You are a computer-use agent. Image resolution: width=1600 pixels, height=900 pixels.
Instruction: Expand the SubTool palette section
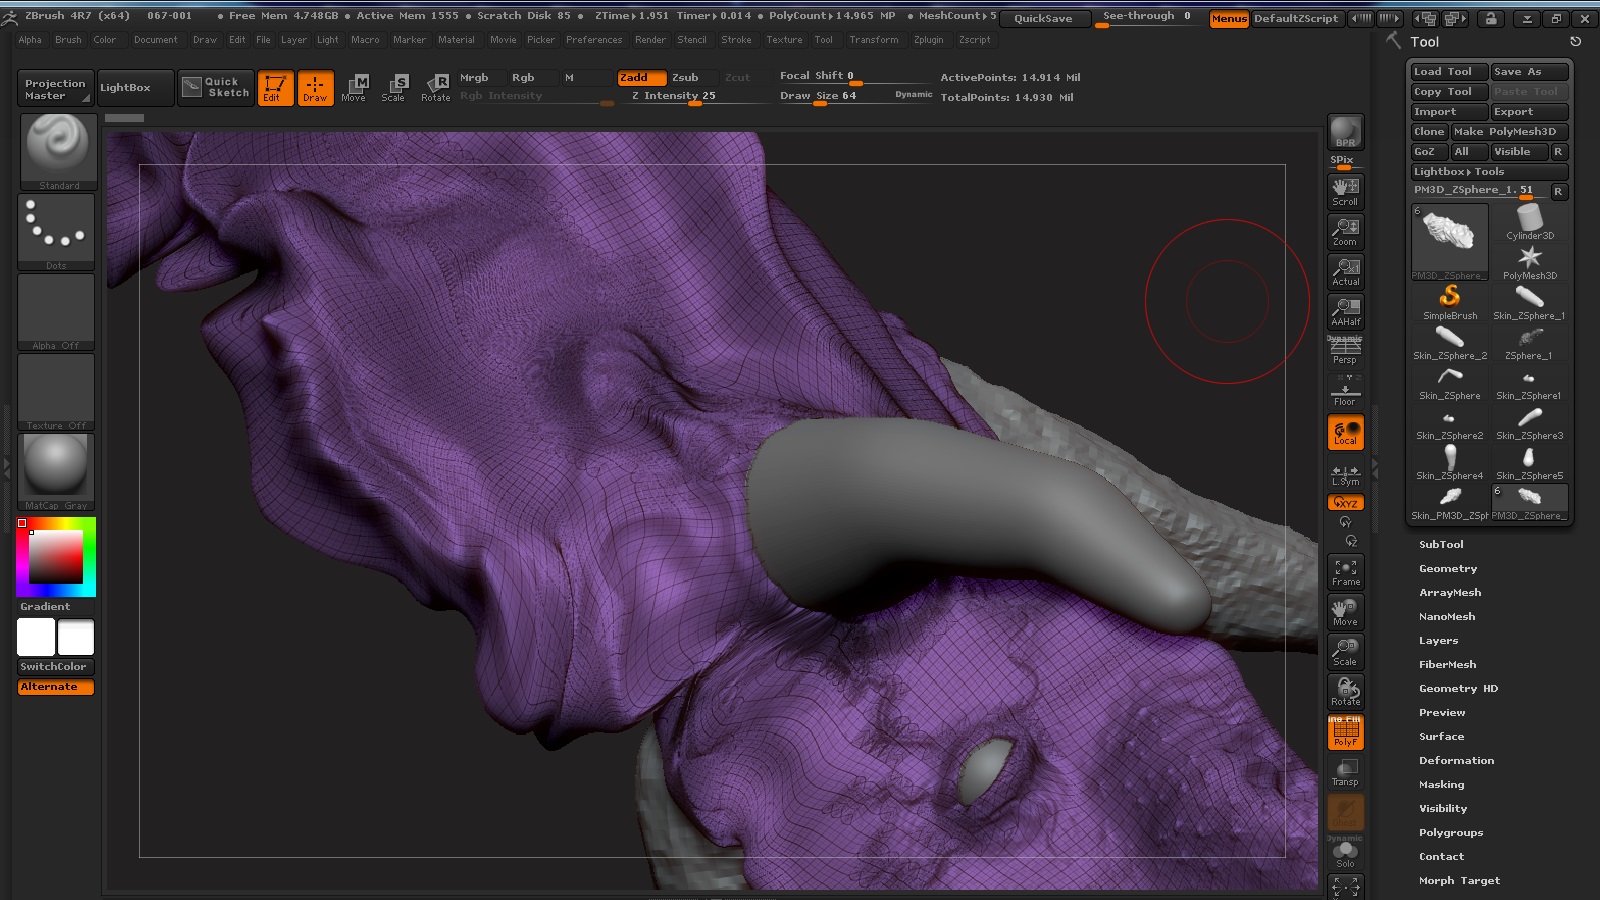click(1441, 545)
